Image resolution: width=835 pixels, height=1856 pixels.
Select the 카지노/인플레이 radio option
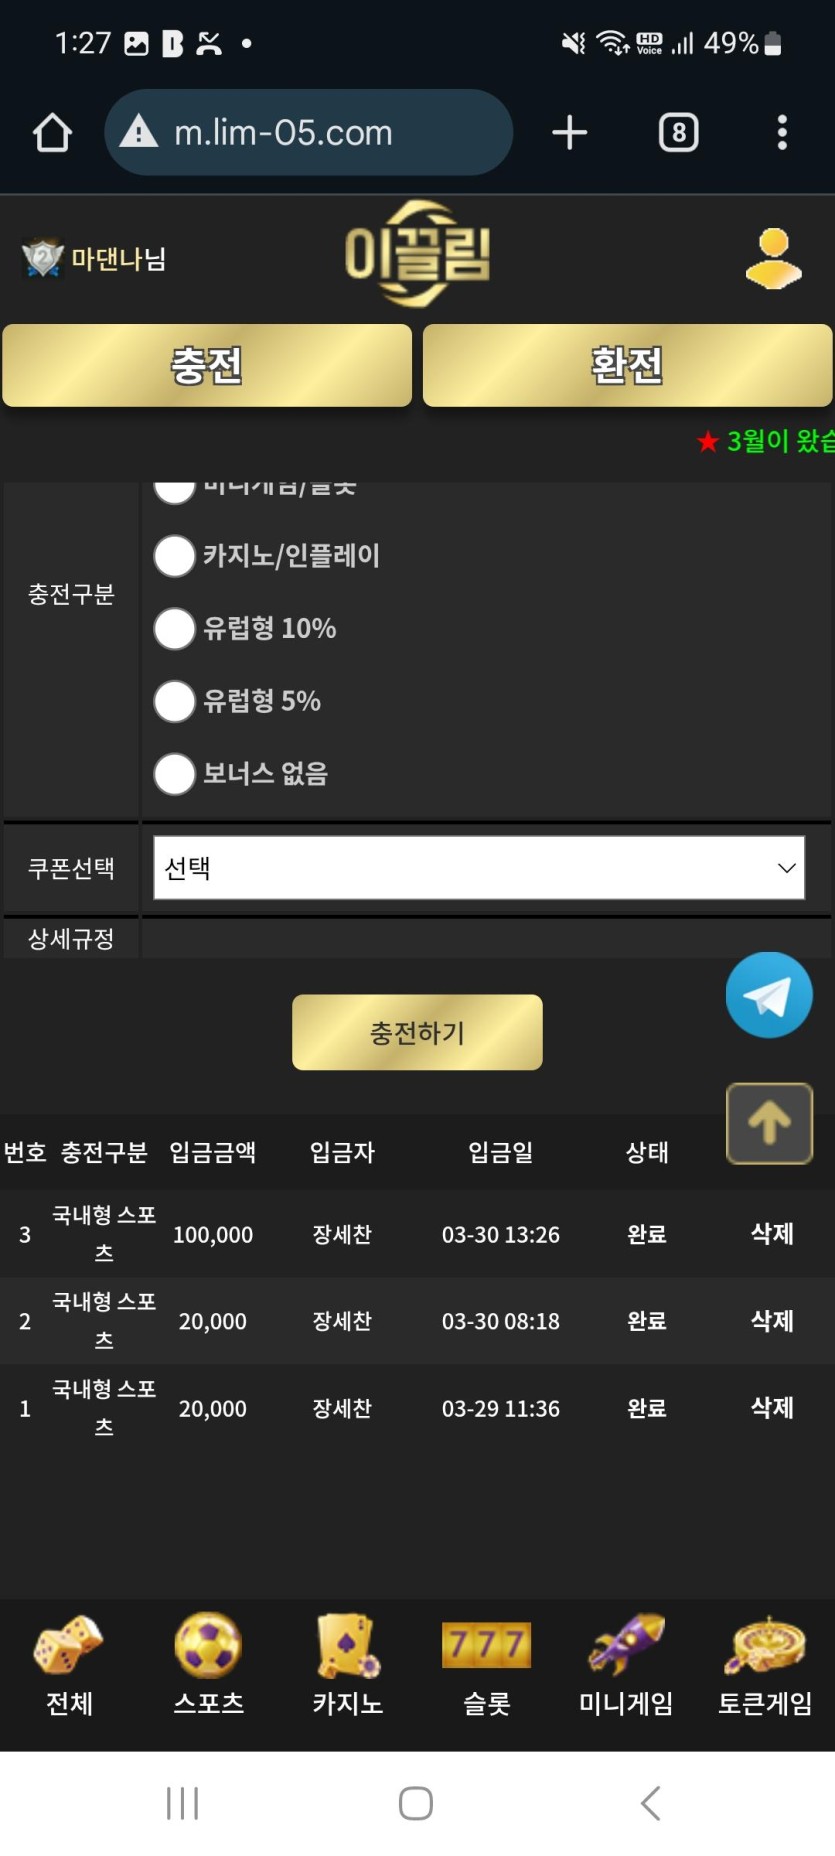[175, 556]
